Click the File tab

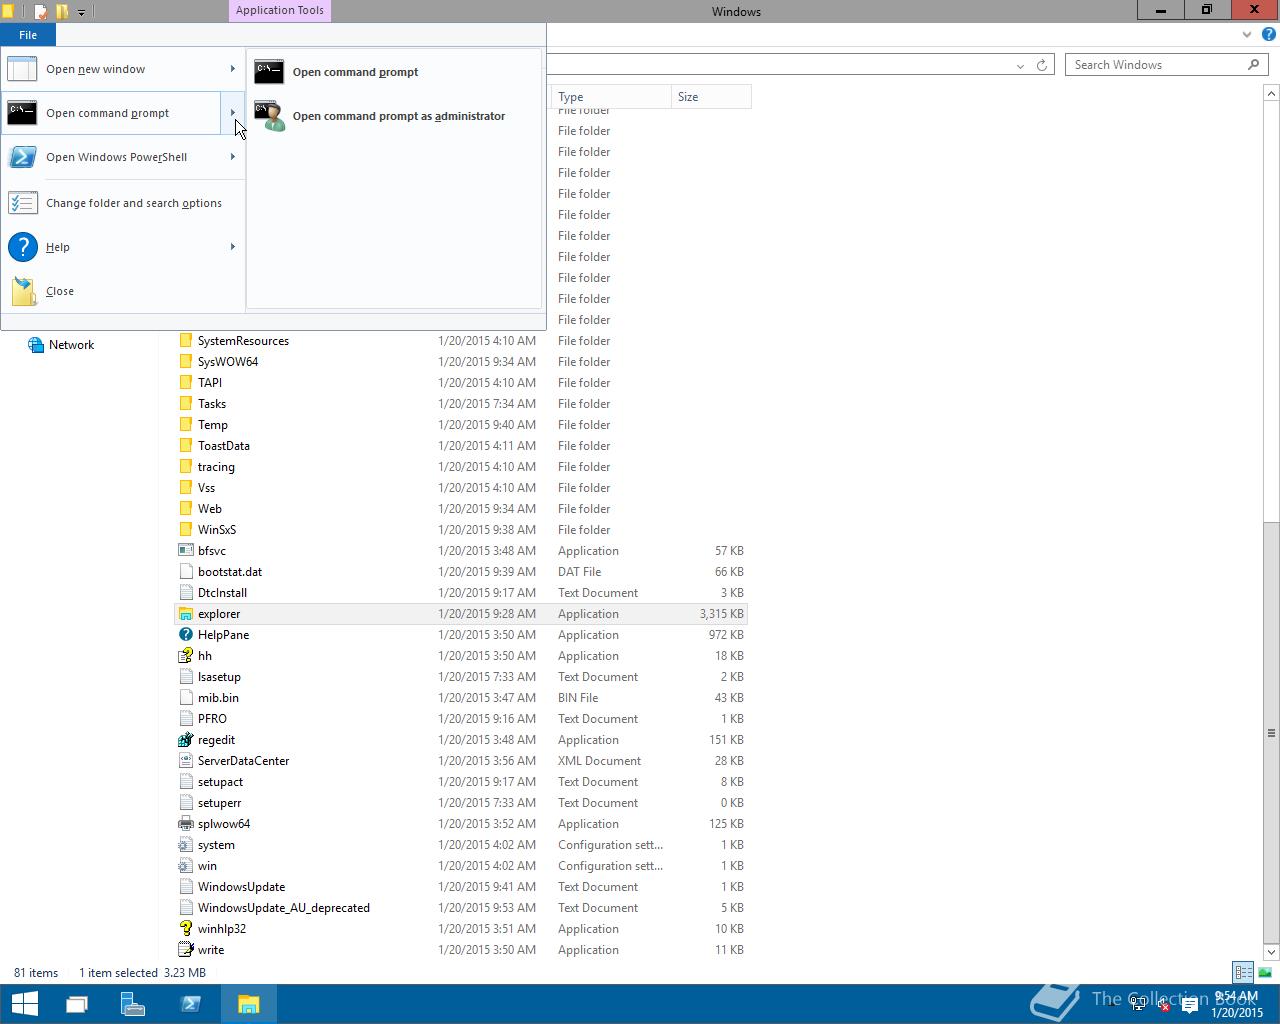(x=28, y=35)
